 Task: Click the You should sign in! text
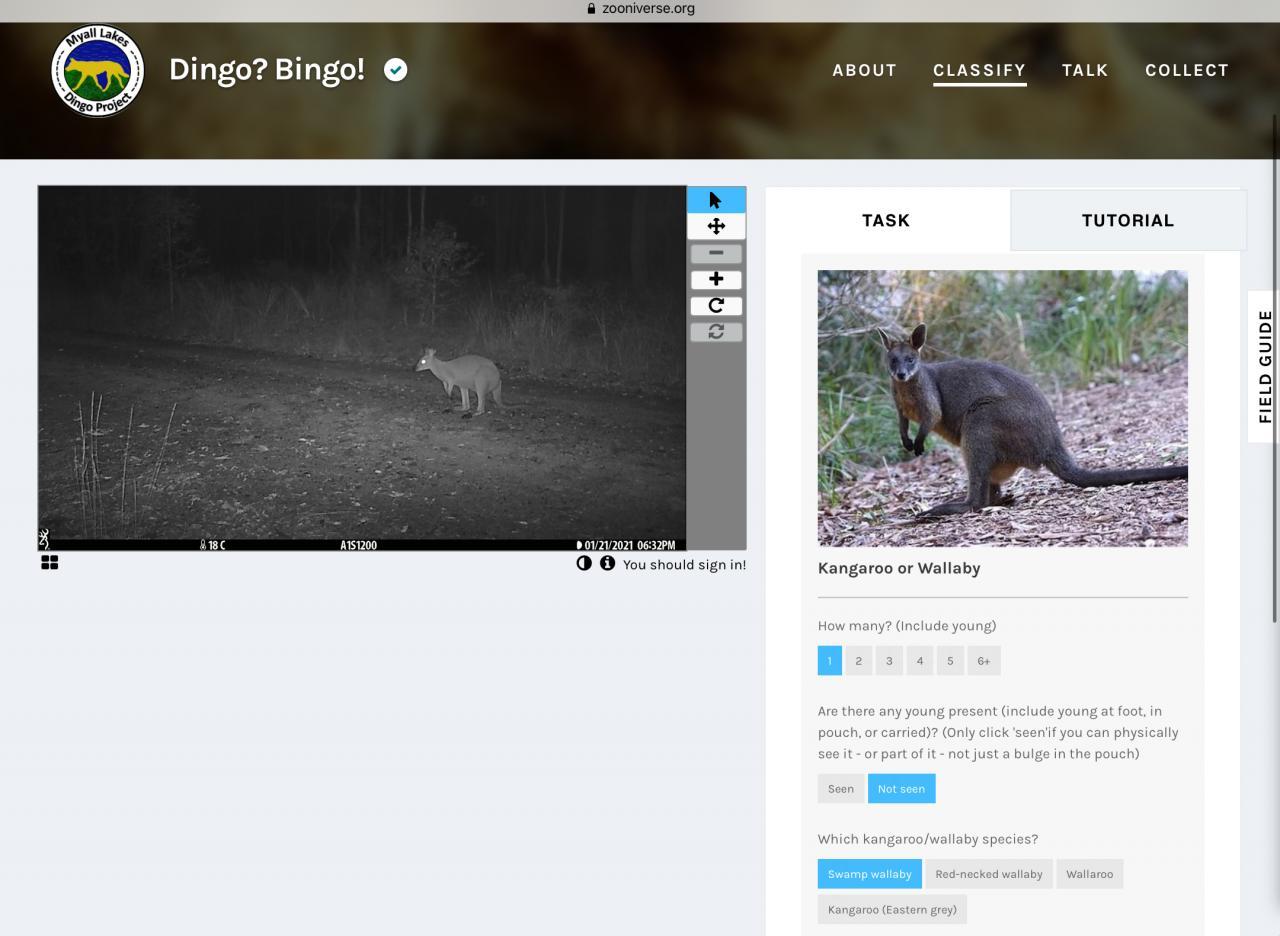(684, 565)
